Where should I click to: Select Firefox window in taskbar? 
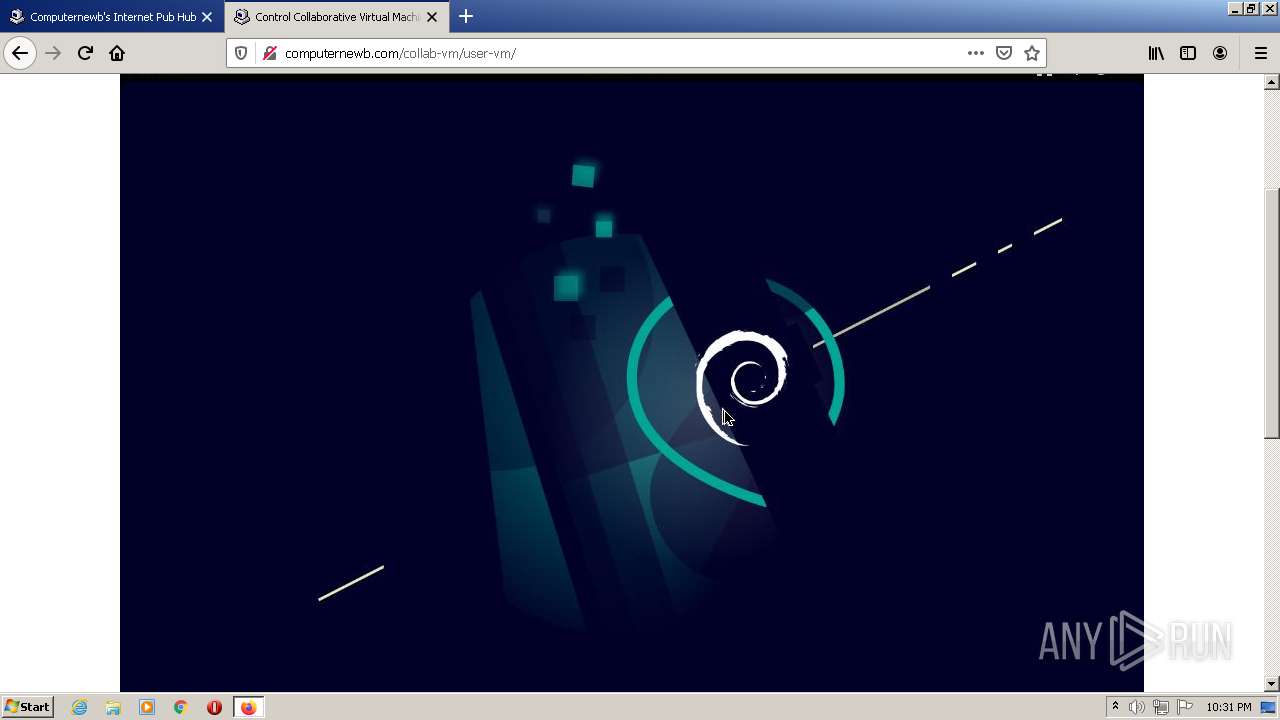[x=248, y=707]
